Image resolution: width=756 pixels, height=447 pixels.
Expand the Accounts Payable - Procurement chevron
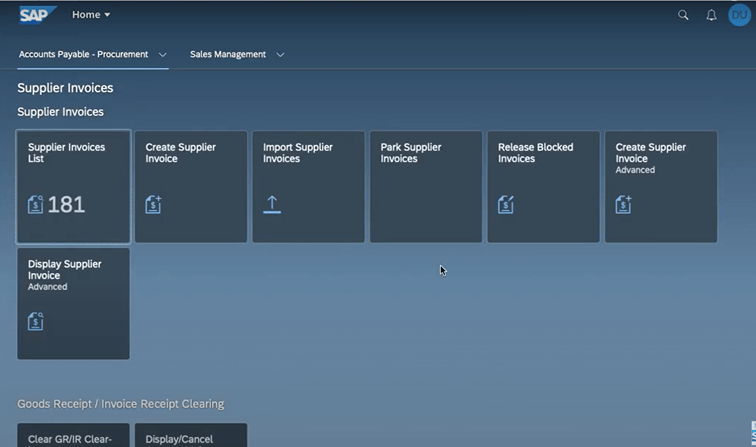(163, 55)
